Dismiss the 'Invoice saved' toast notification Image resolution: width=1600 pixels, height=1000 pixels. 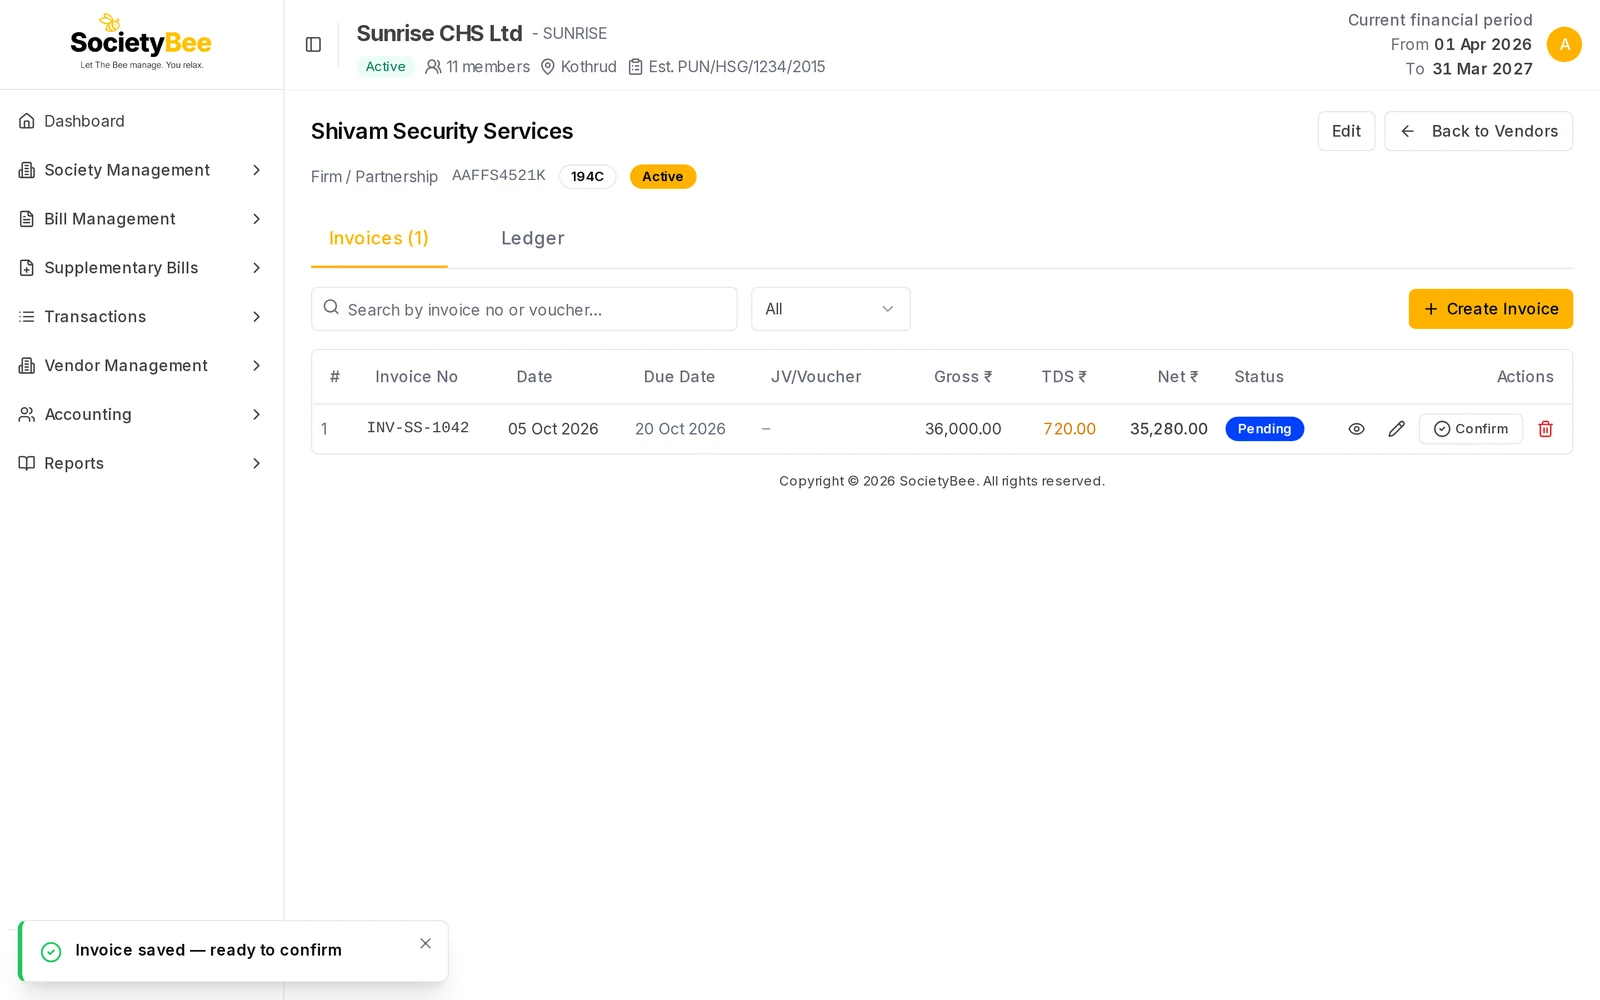(425, 944)
